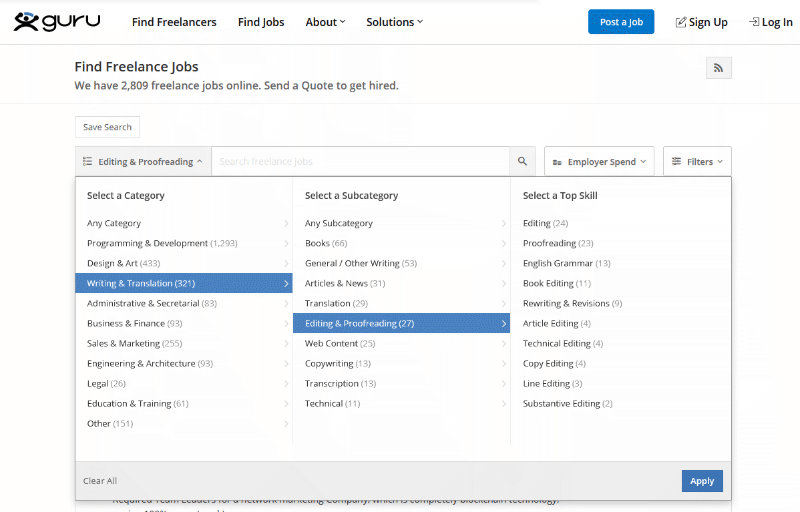Select Legal category
Screen dimensions: 800x512
[x=184, y=383]
